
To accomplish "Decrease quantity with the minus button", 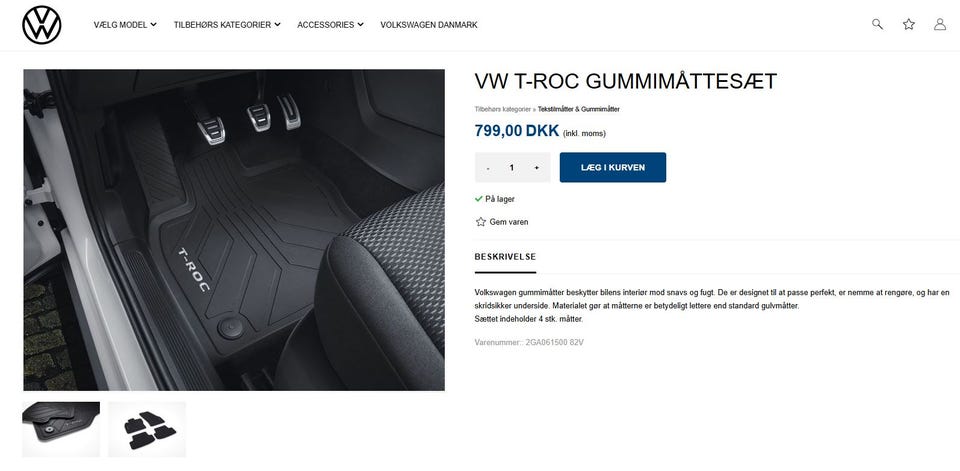I will click(487, 168).
